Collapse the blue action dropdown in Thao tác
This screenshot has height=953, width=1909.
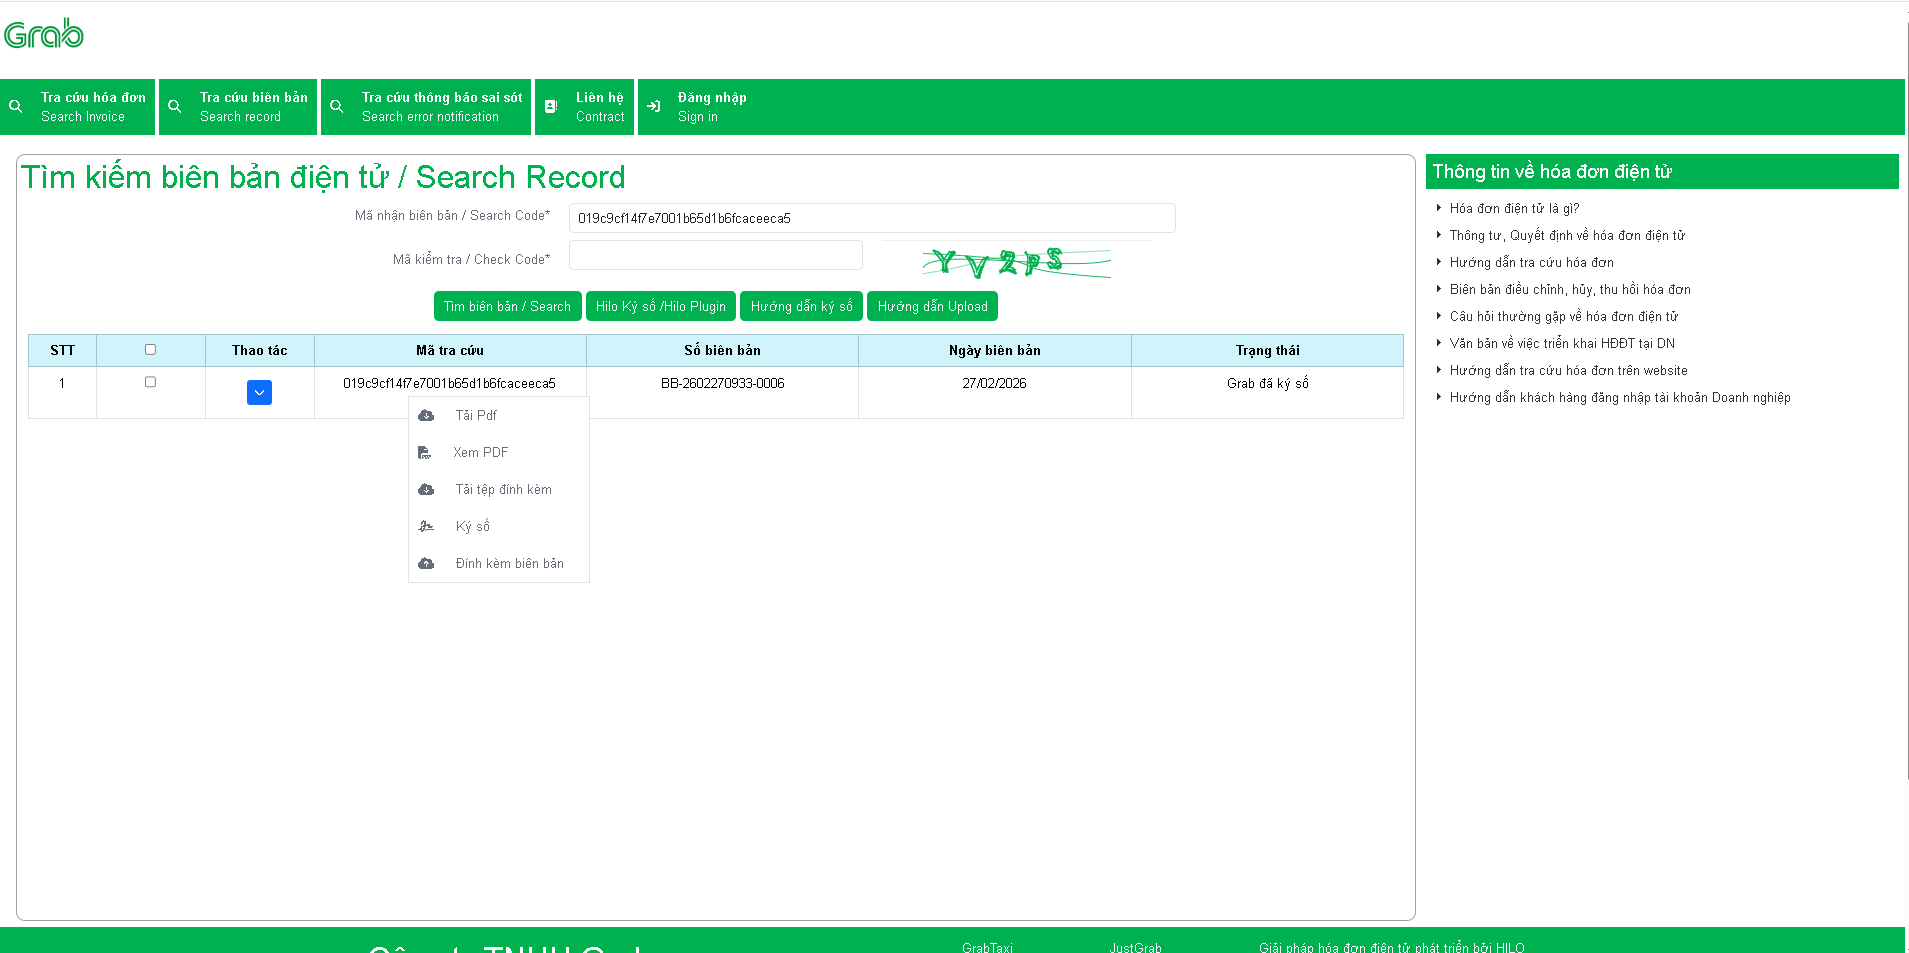(x=259, y=393)
